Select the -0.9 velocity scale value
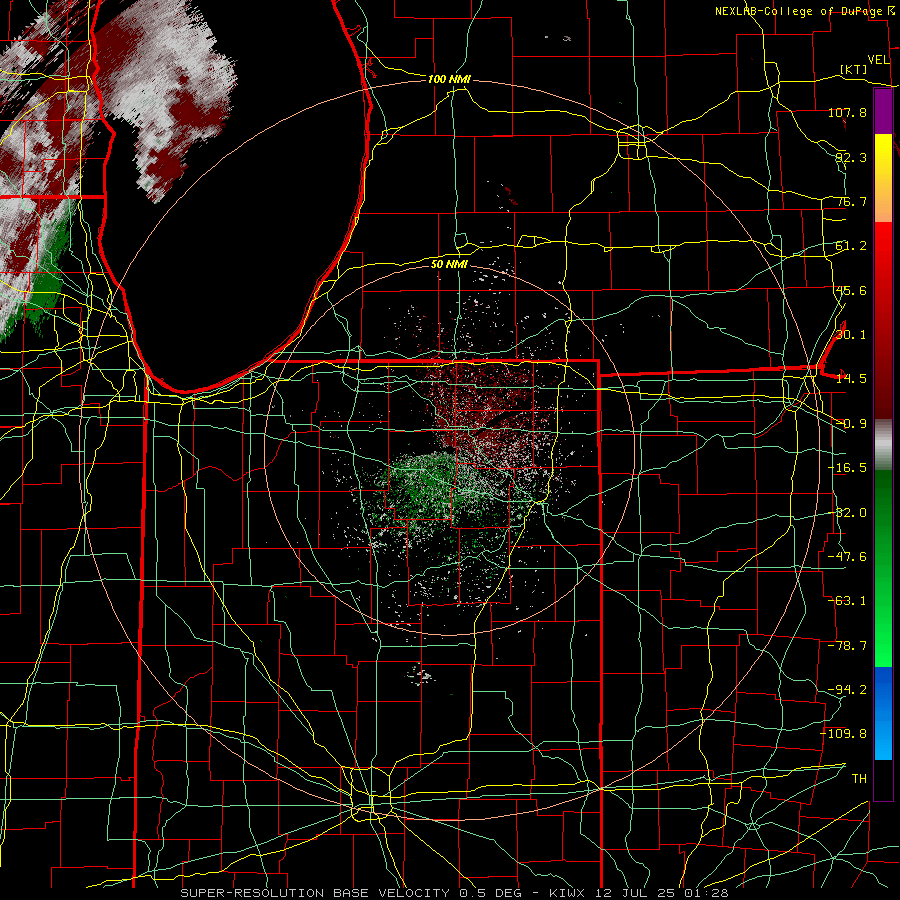 pos(851,424)
